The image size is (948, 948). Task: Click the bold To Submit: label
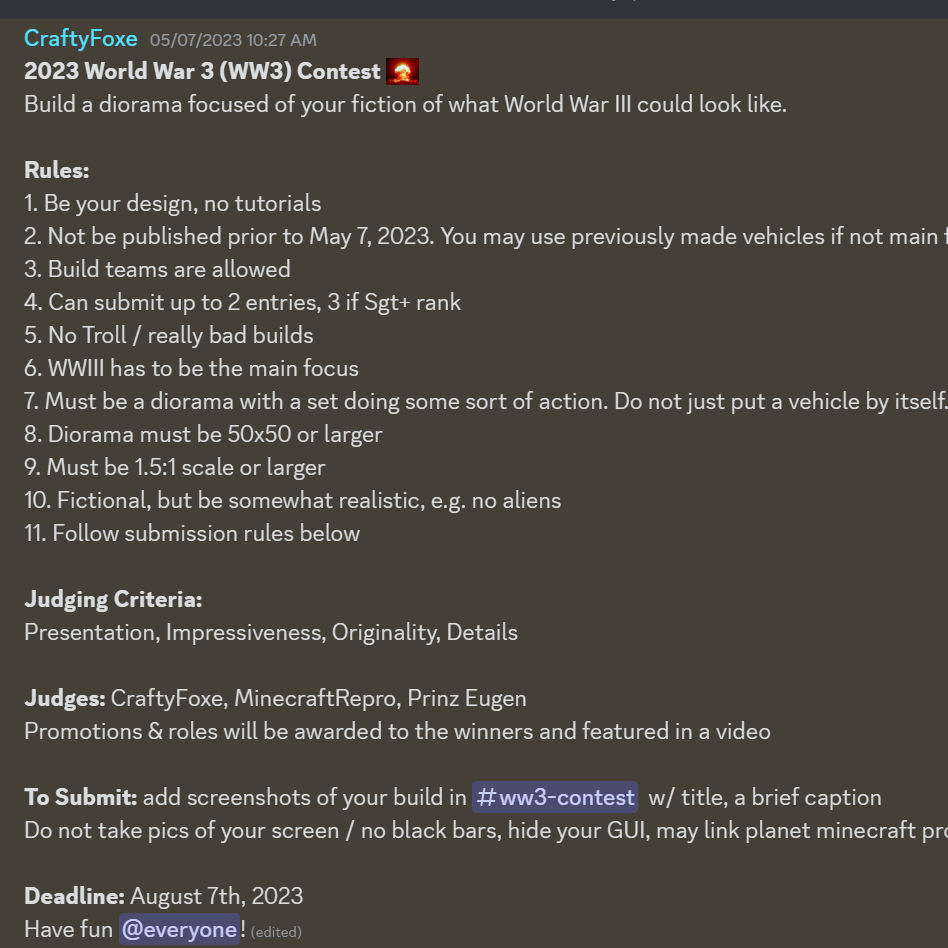click(81, 797)
